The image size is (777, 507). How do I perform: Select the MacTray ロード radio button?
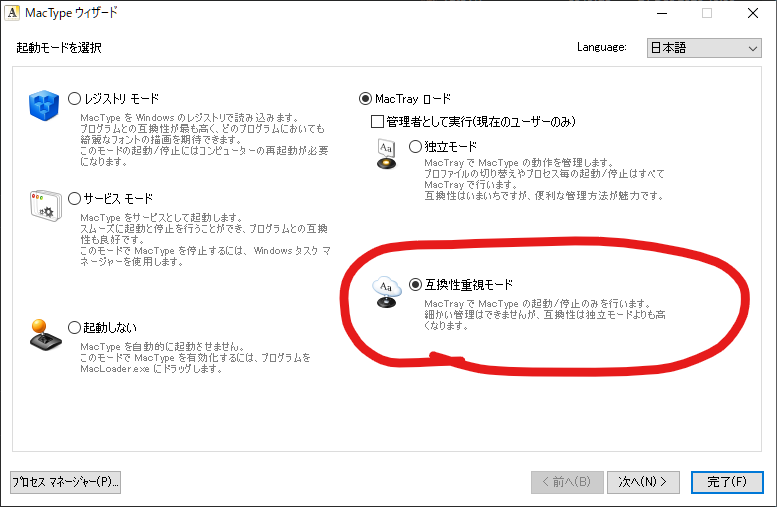pos(365,99)
